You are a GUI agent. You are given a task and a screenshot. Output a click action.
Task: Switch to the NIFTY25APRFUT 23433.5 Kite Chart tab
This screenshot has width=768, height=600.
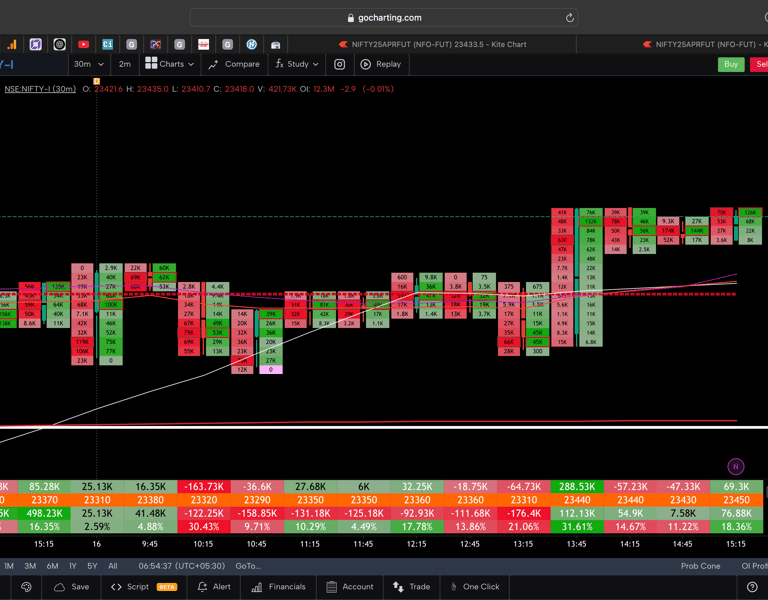pos(432,45)
